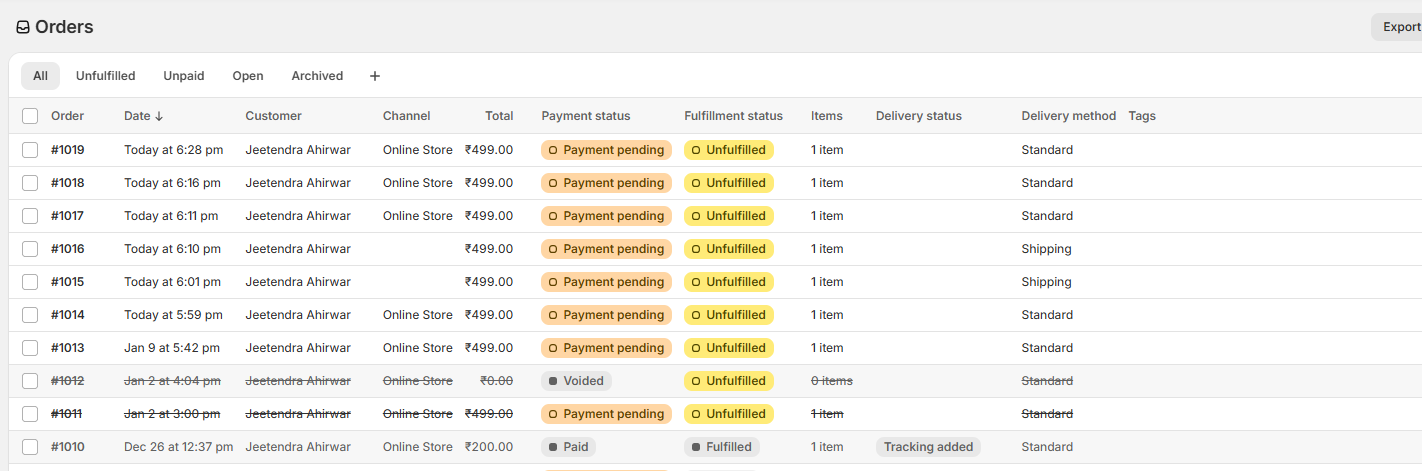
Task: Click Fulfilled badge on order #1010
Action: pyautogui.click(x=721, y=447)
